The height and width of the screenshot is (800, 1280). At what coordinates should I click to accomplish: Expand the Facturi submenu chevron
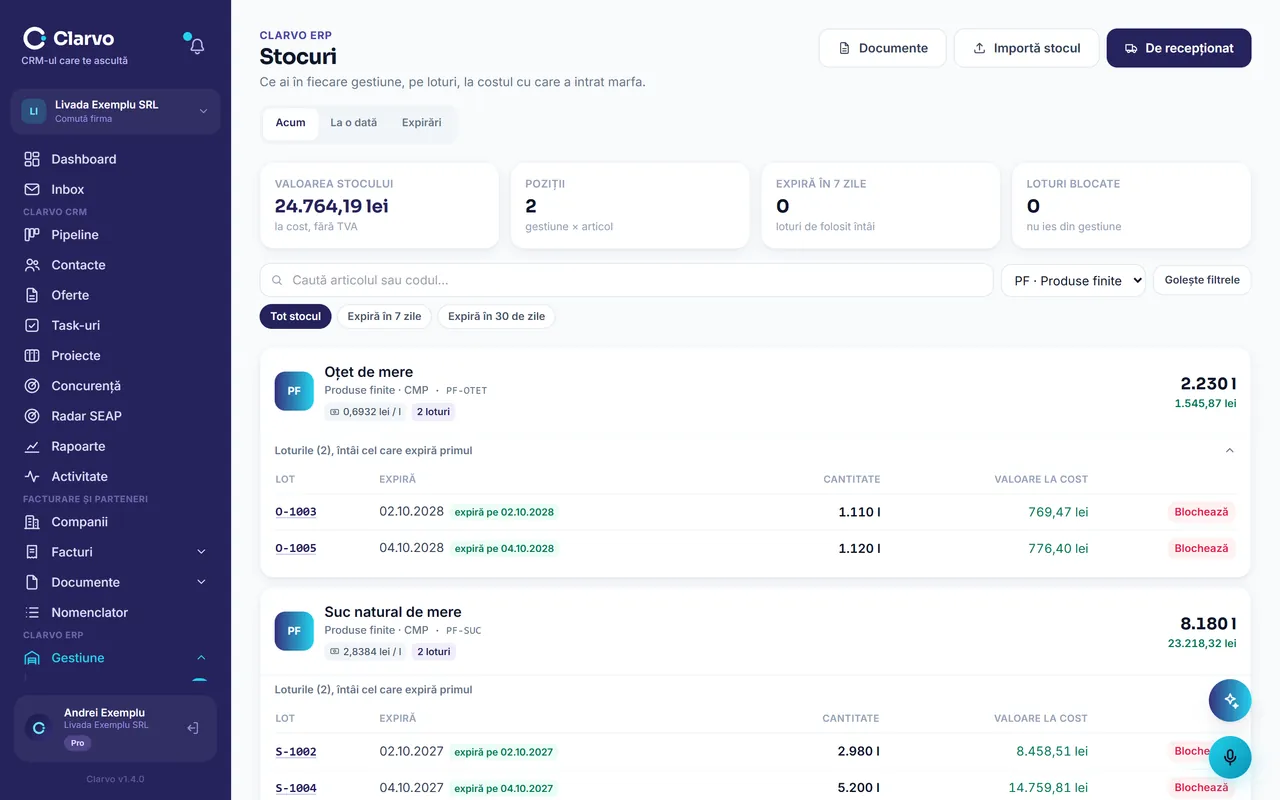pos(201,552)
